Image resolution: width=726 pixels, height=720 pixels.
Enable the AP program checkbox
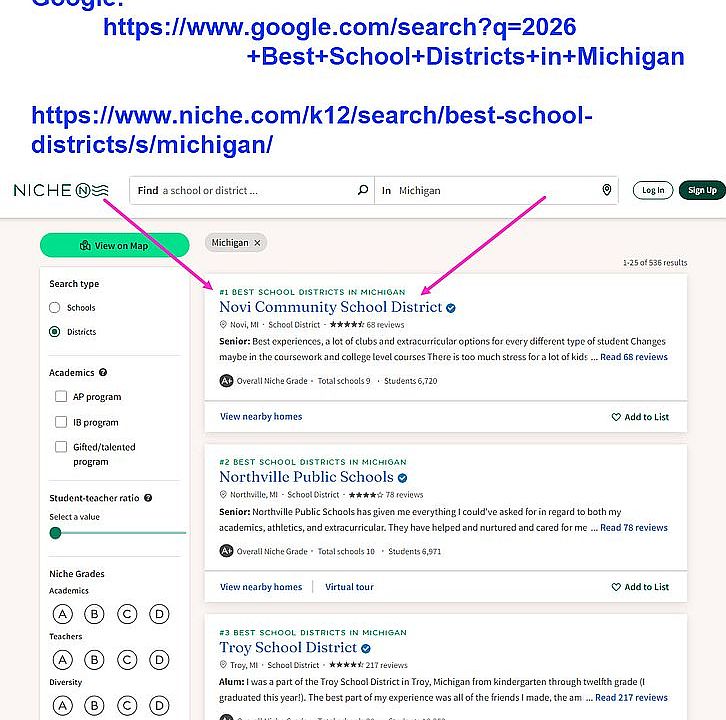tap(61, 397)
